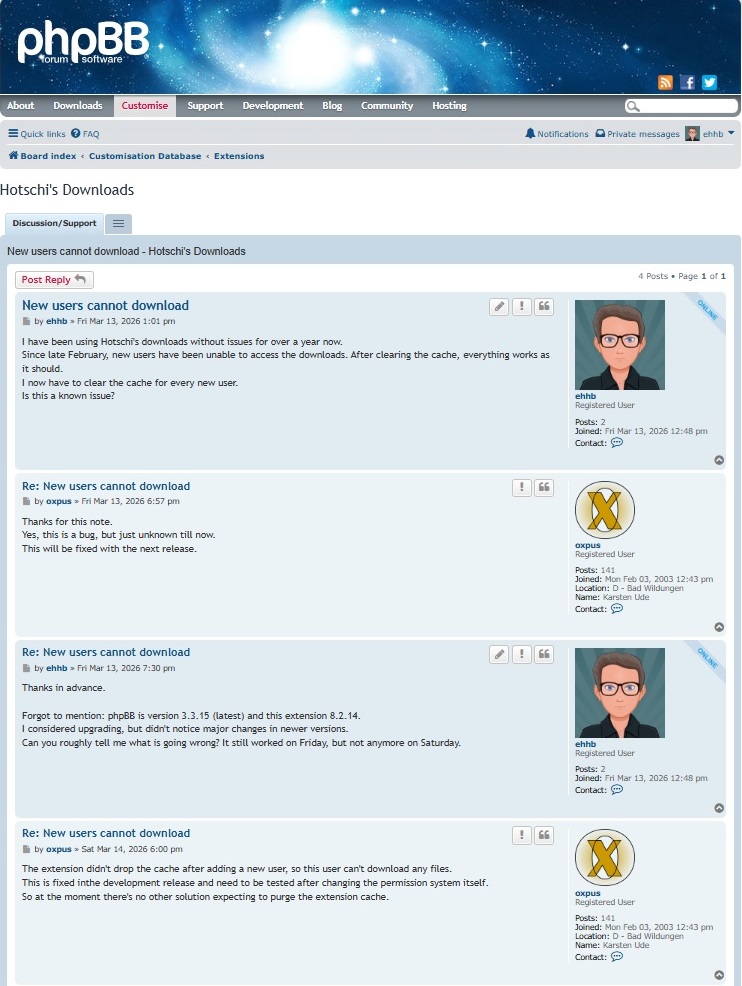Quote oxpus's Sat Mar 14 reply
Image resolution: width=742 pixels, height=986 pixels.
tap(544, 835)
